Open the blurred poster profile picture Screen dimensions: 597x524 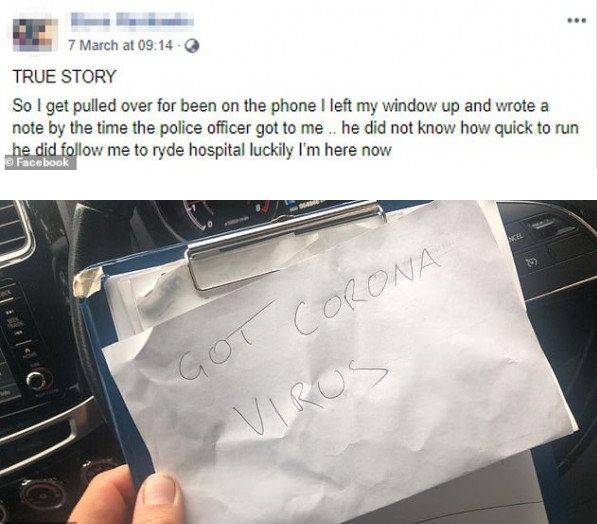(35, 34)
